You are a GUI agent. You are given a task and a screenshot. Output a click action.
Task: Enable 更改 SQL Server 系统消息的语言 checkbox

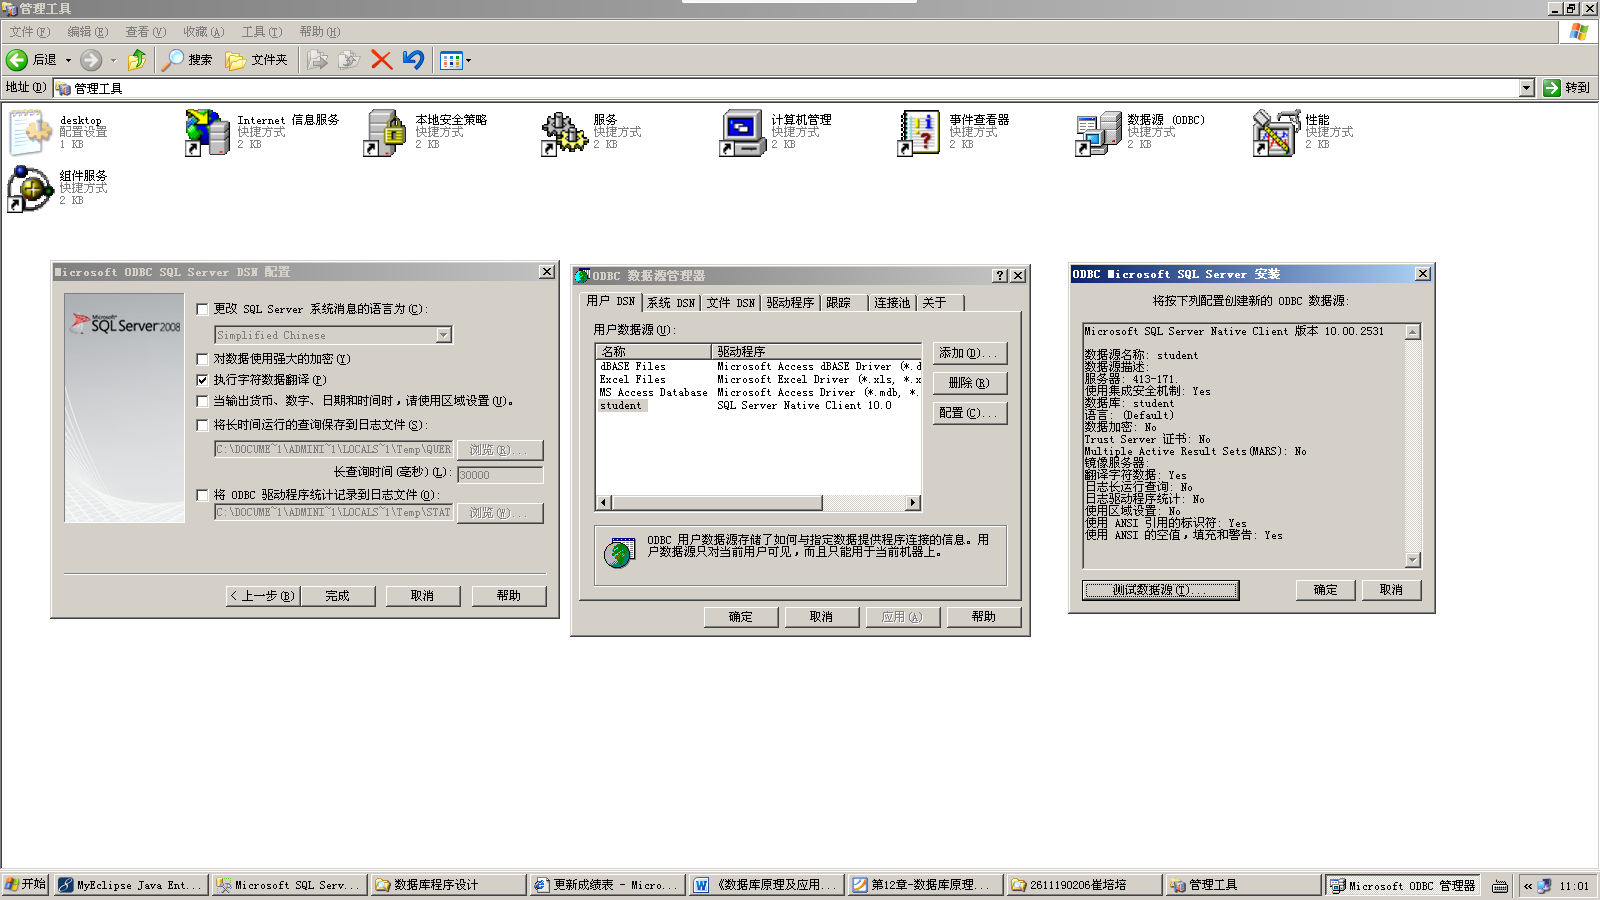click(203, 309)
